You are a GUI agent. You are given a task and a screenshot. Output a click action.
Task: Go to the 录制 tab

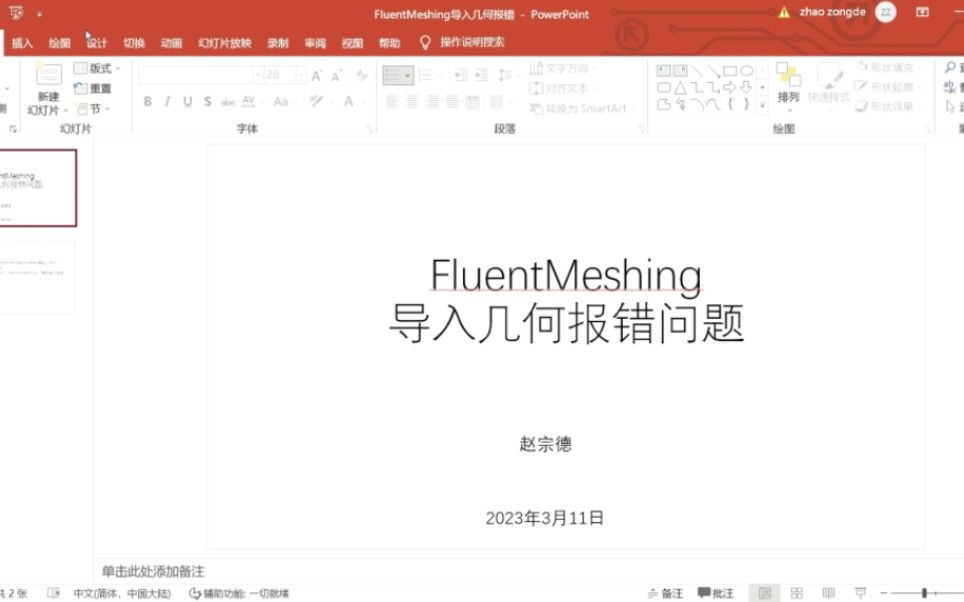[x=278, y=43]
